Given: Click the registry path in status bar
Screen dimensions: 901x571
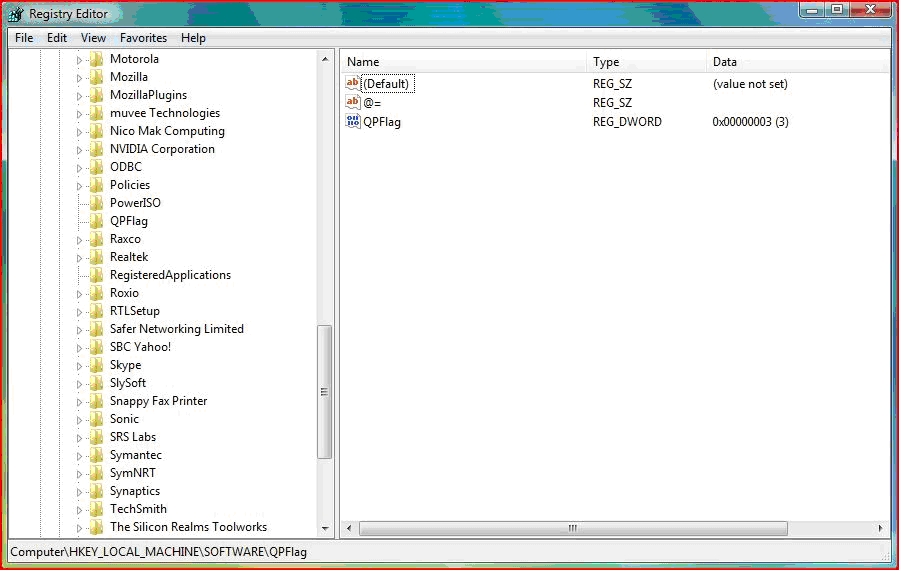Looking at the screenshot, I should (x=159, y=552).
